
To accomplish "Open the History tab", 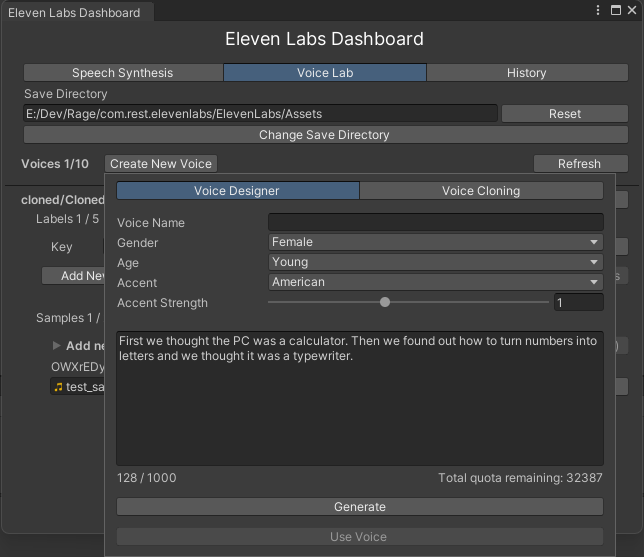I will (526, 73).
